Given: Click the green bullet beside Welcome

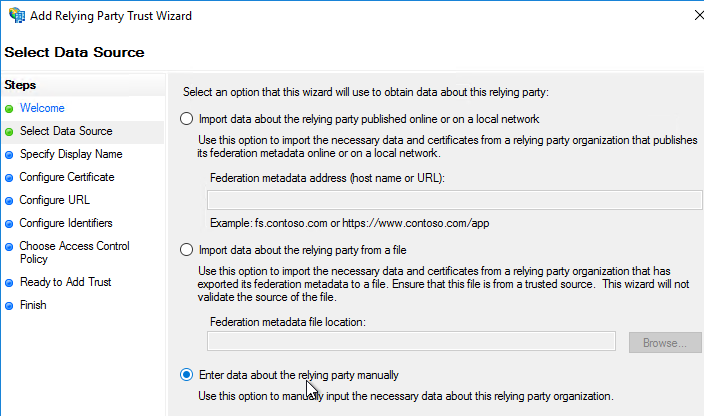Looking at the screenshot, I should [9, 109].
